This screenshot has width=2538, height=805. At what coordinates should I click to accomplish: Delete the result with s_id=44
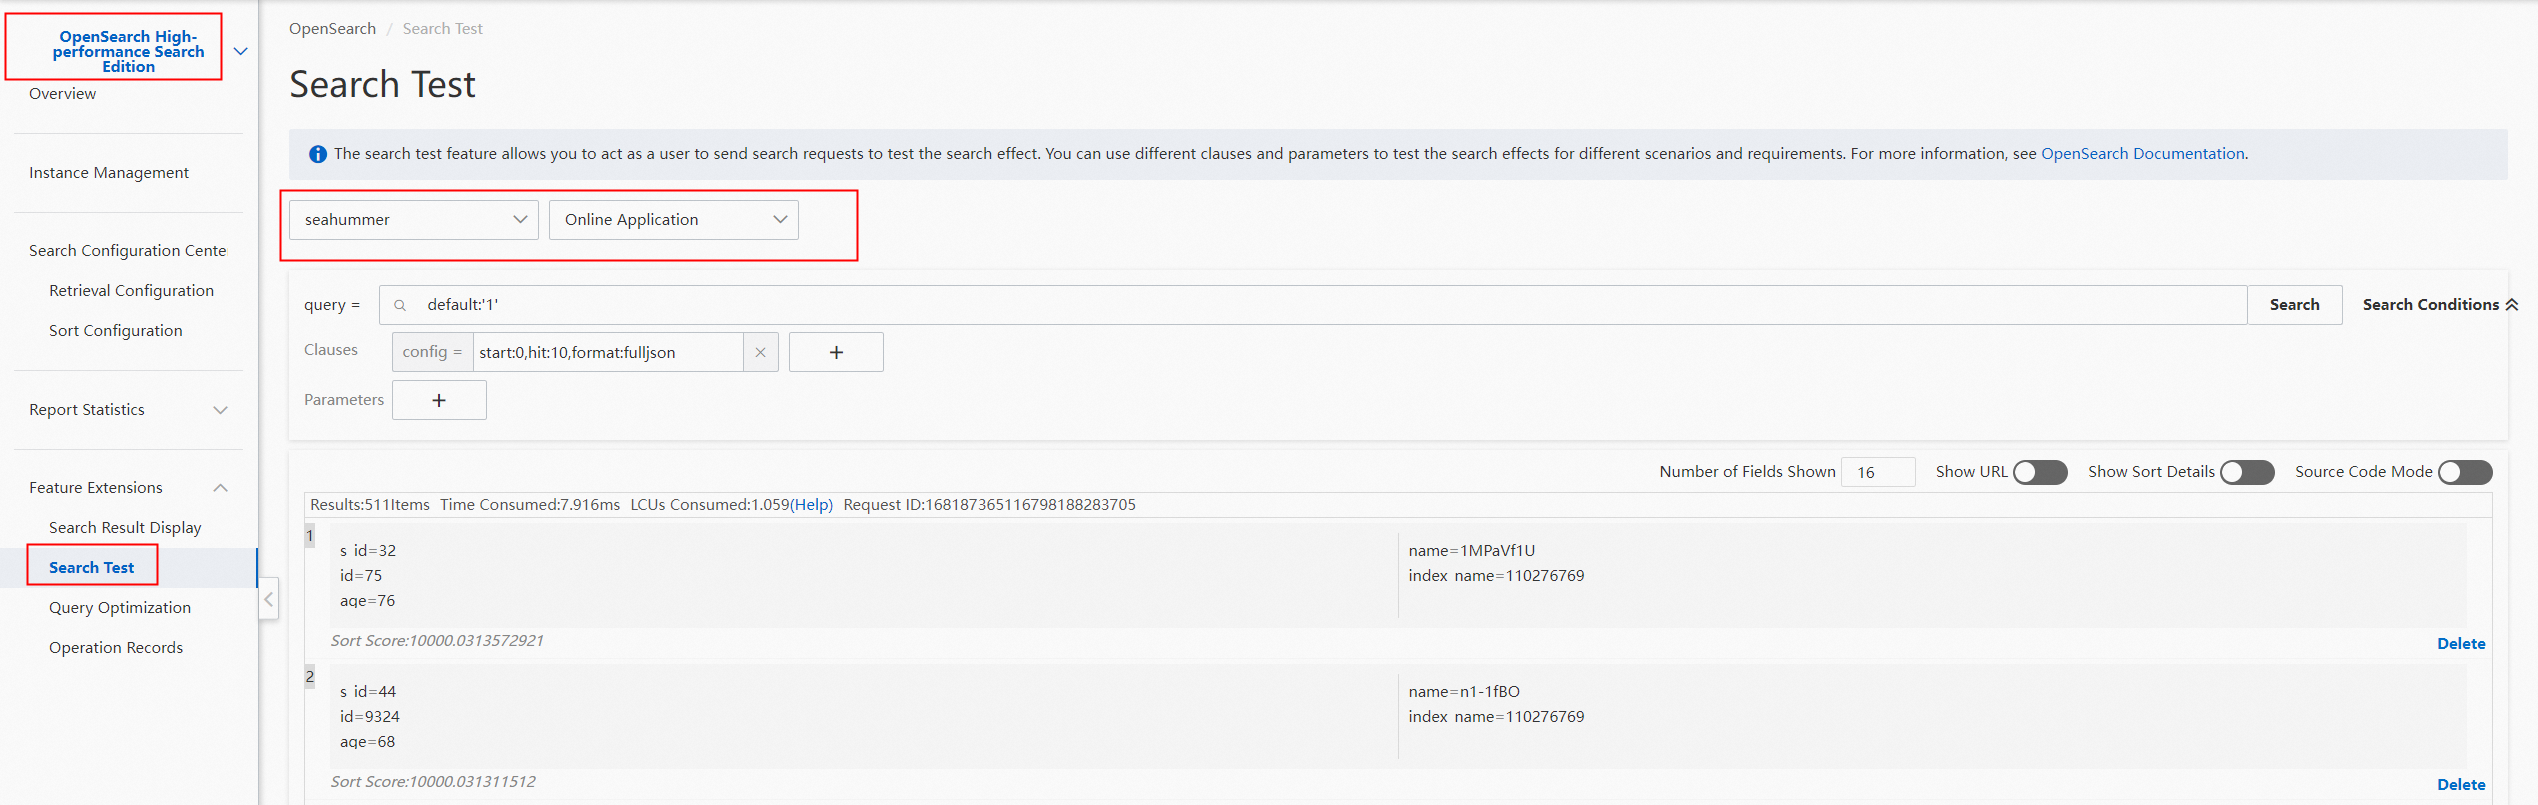(2461, 785)
